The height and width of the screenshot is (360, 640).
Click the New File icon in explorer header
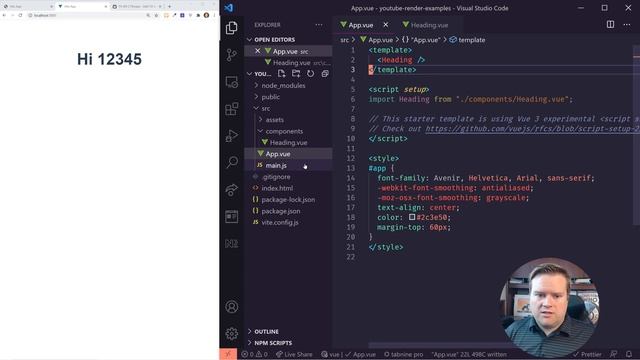click(x=281, y=73)
